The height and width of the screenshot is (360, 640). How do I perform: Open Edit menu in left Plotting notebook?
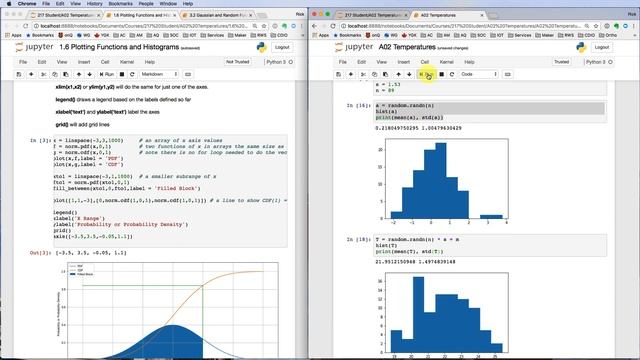(42, 62)
